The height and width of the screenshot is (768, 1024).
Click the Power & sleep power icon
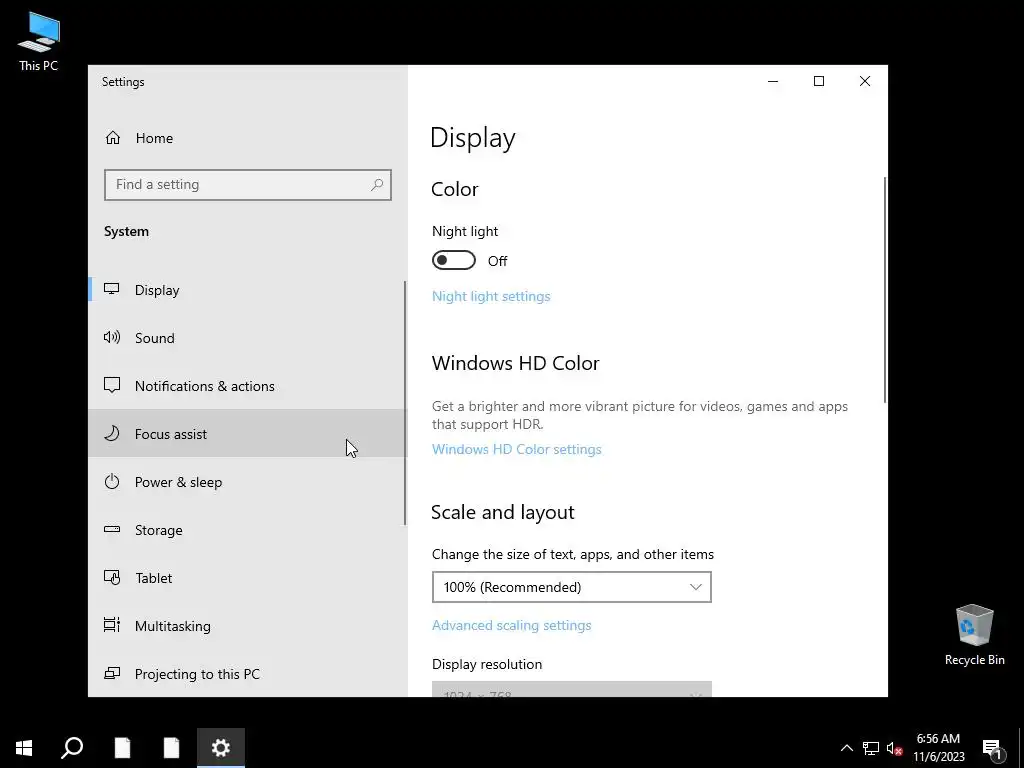click(x=112, y=482)
